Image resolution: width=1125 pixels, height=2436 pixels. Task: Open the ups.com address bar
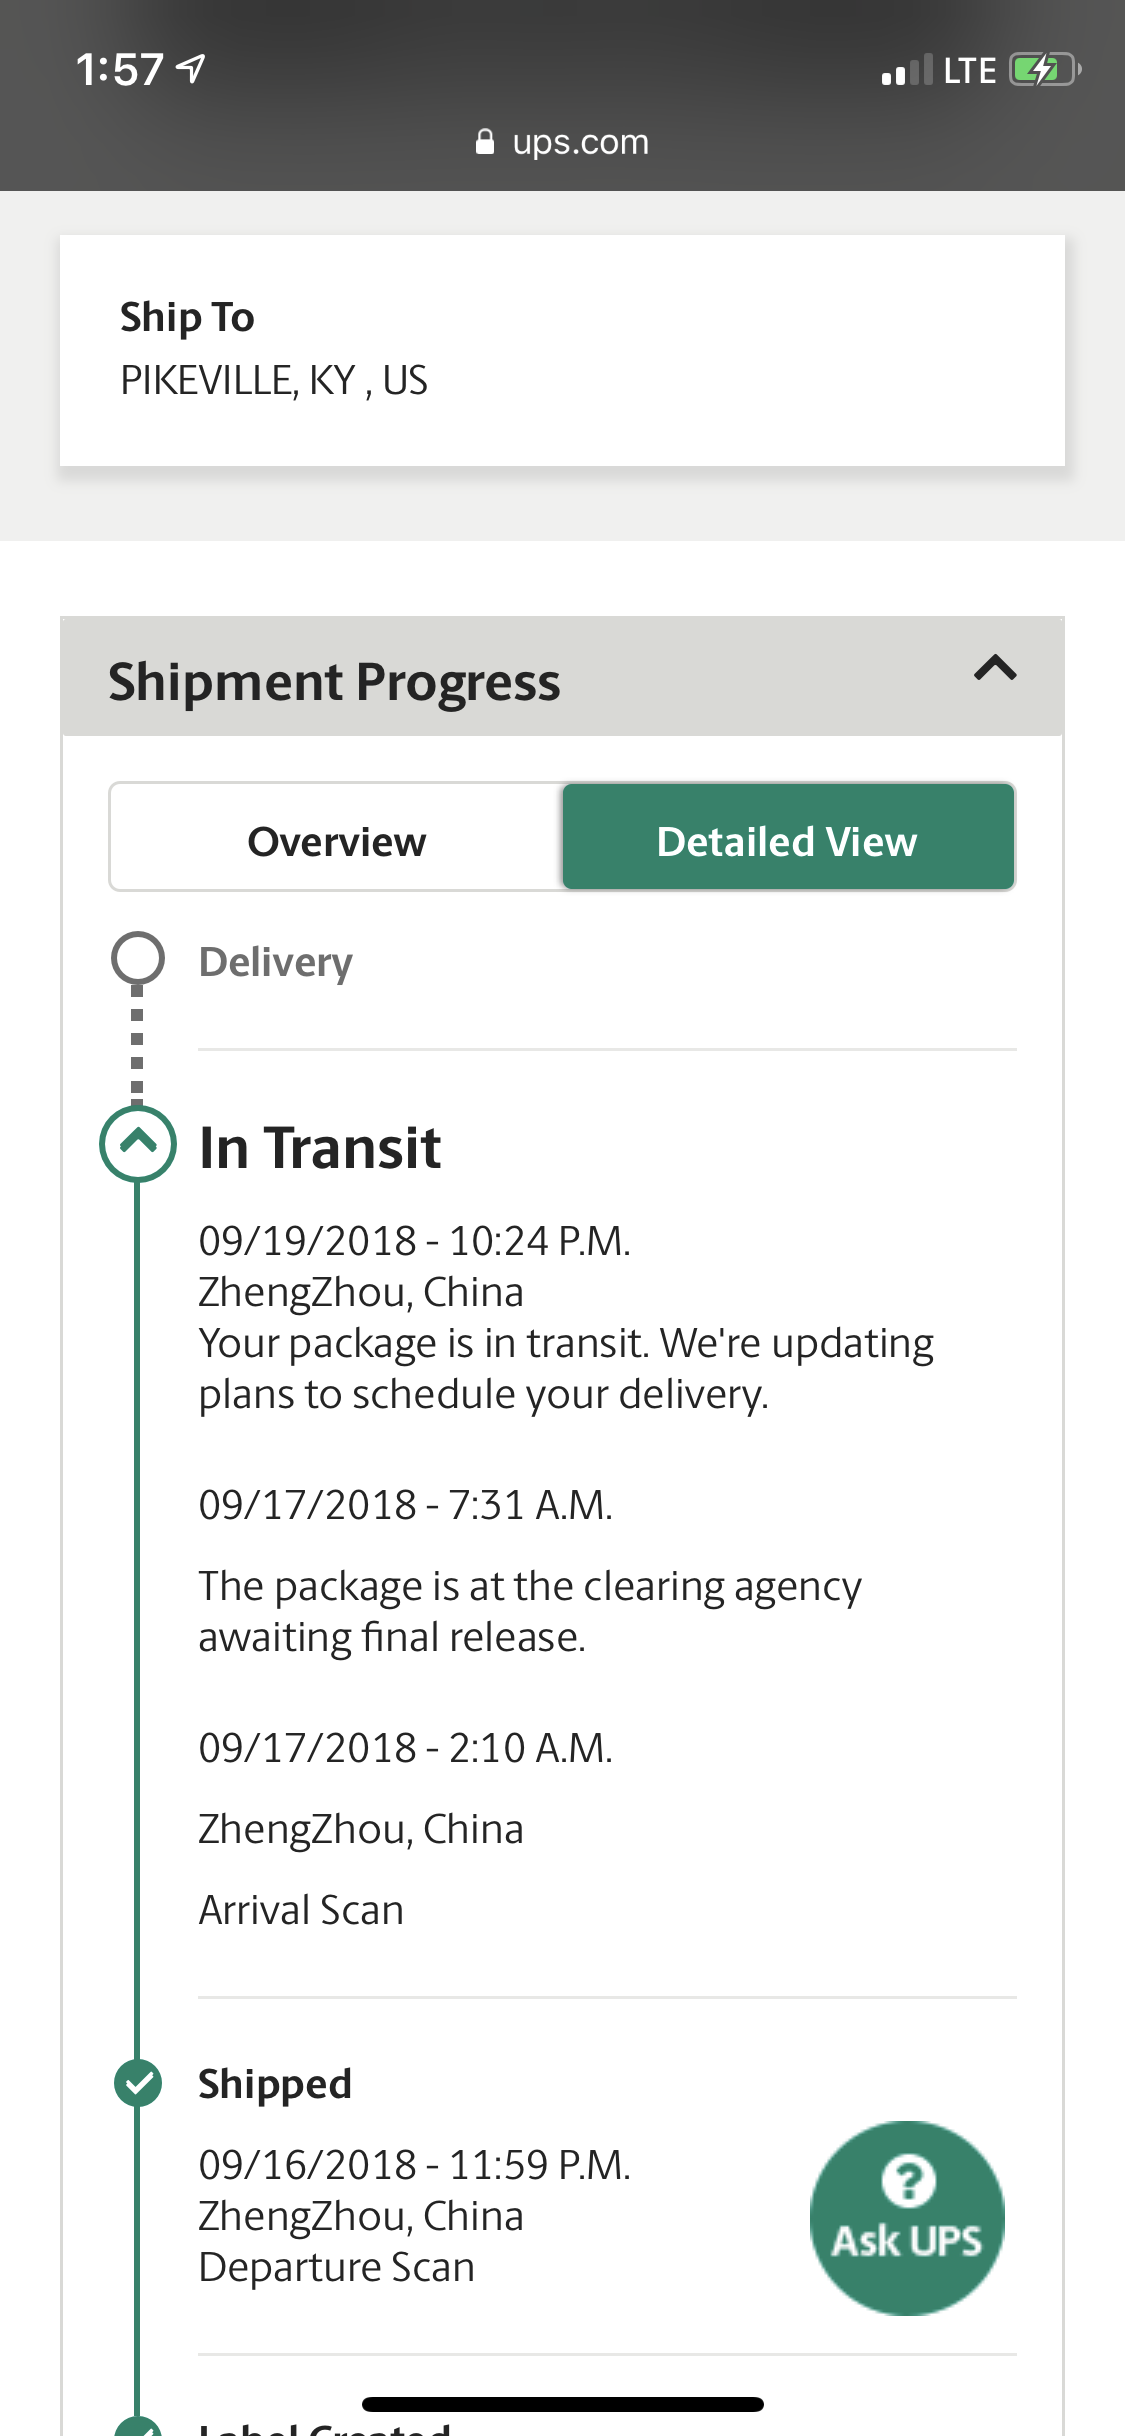579,142
